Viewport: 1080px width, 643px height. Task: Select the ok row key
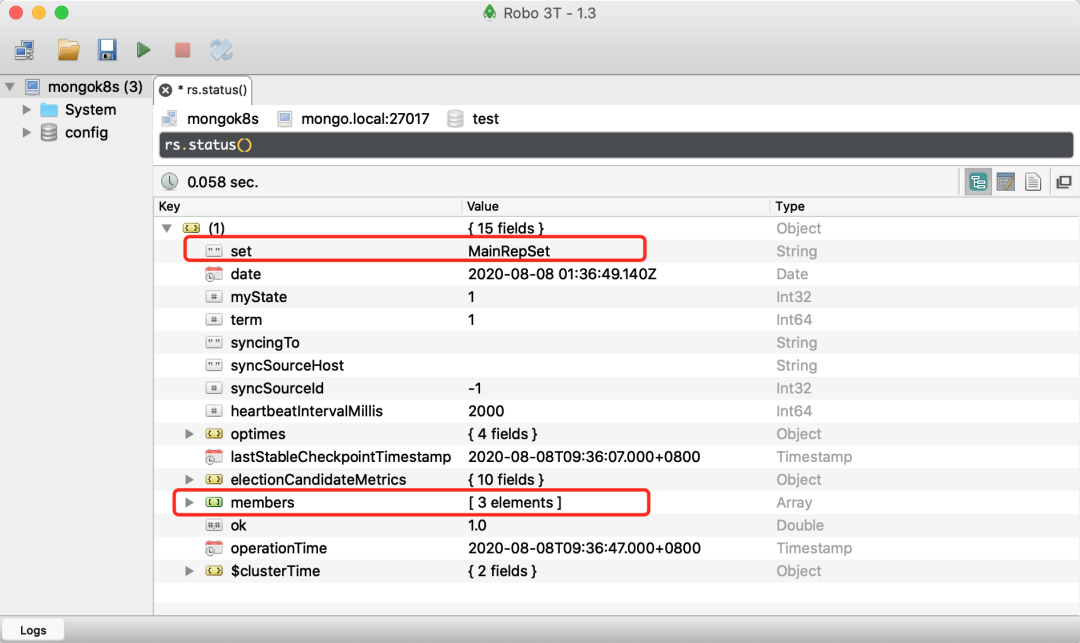click(x=238, y=525)
